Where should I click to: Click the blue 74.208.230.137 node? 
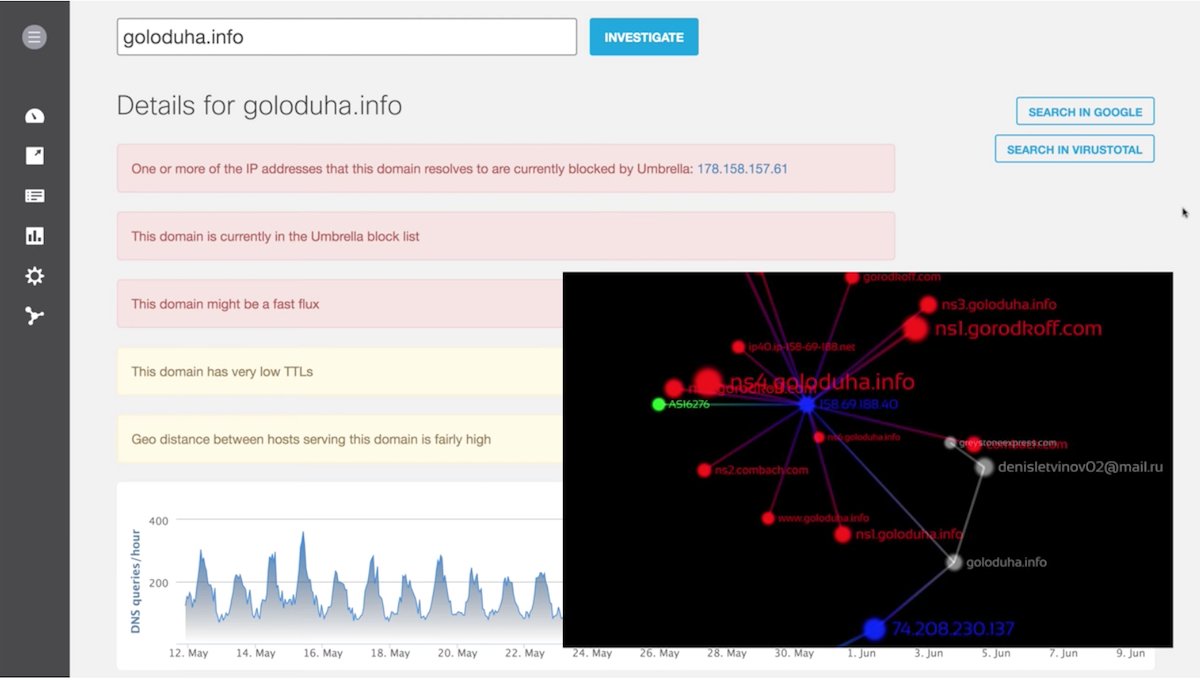point(874,629)
